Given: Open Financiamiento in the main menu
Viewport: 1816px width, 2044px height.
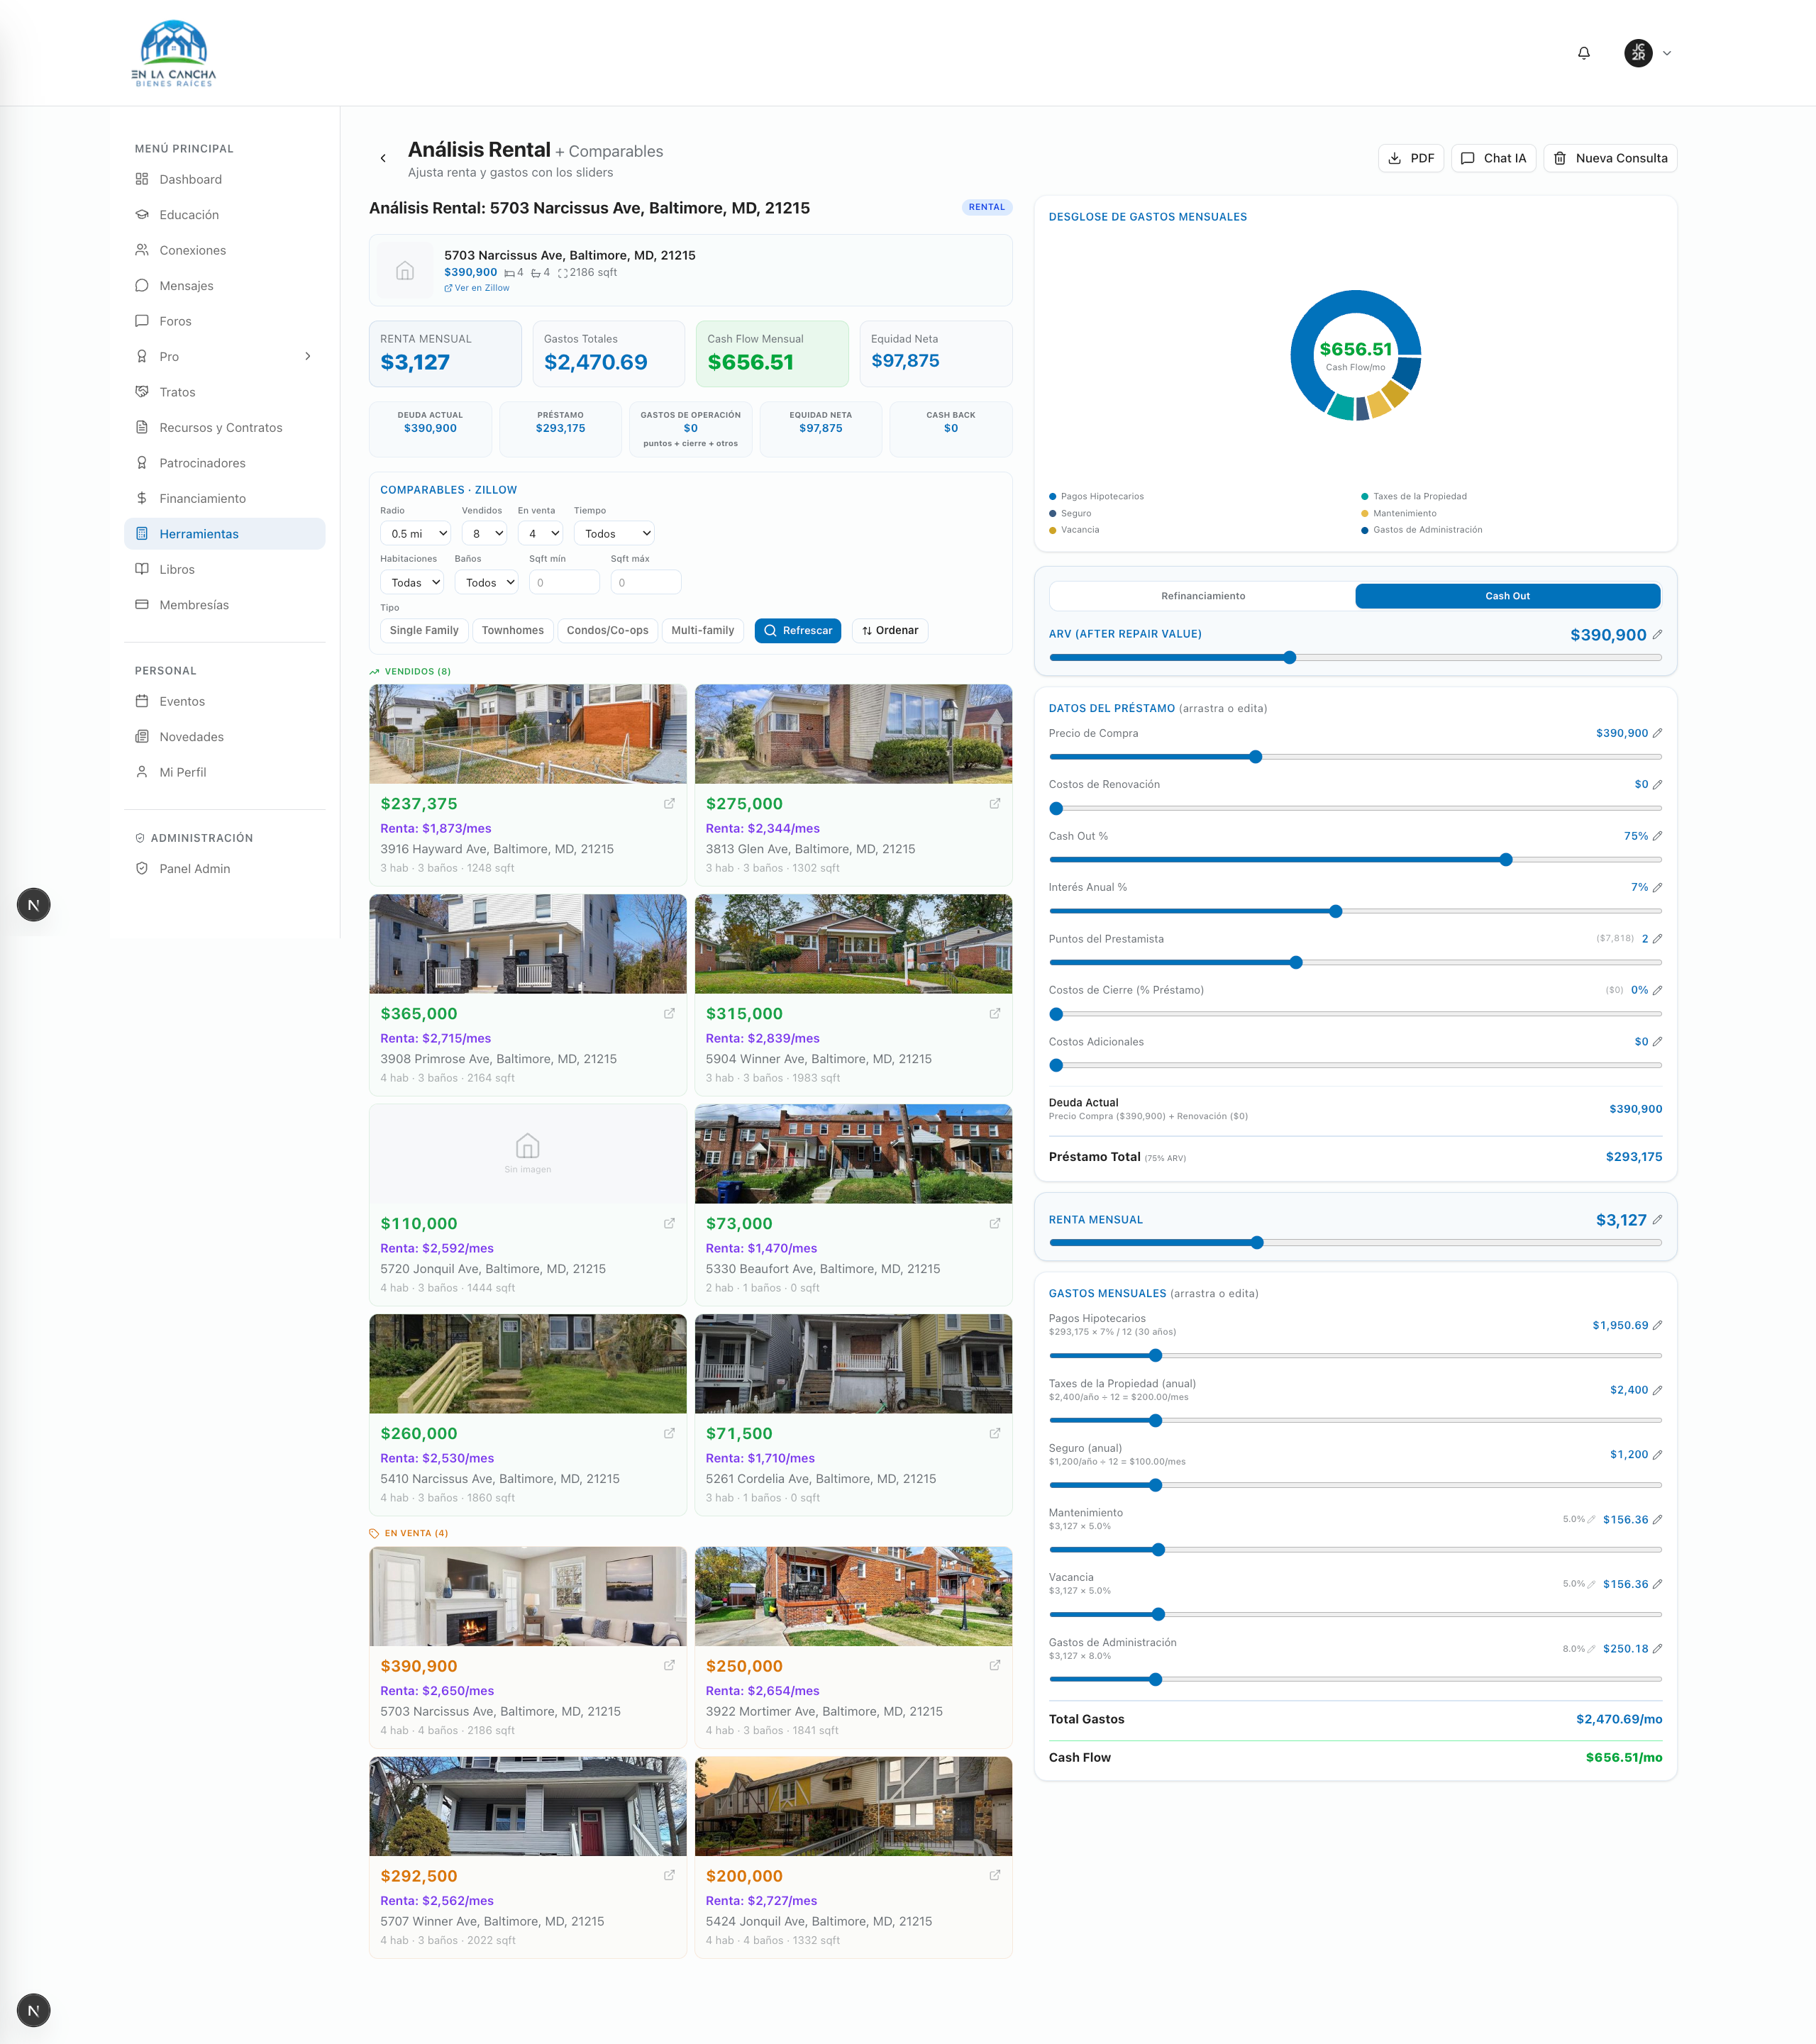Looking at the screenshot, I should tap(202, 498).
